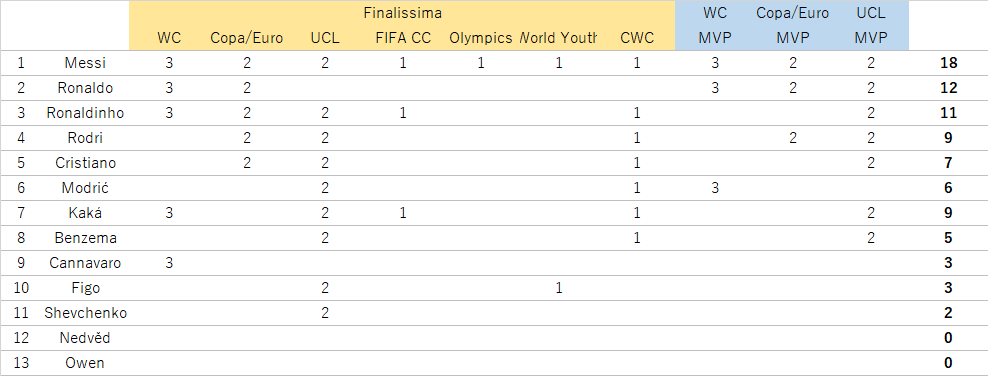Select the Finalissima header cell

point(402,13)
